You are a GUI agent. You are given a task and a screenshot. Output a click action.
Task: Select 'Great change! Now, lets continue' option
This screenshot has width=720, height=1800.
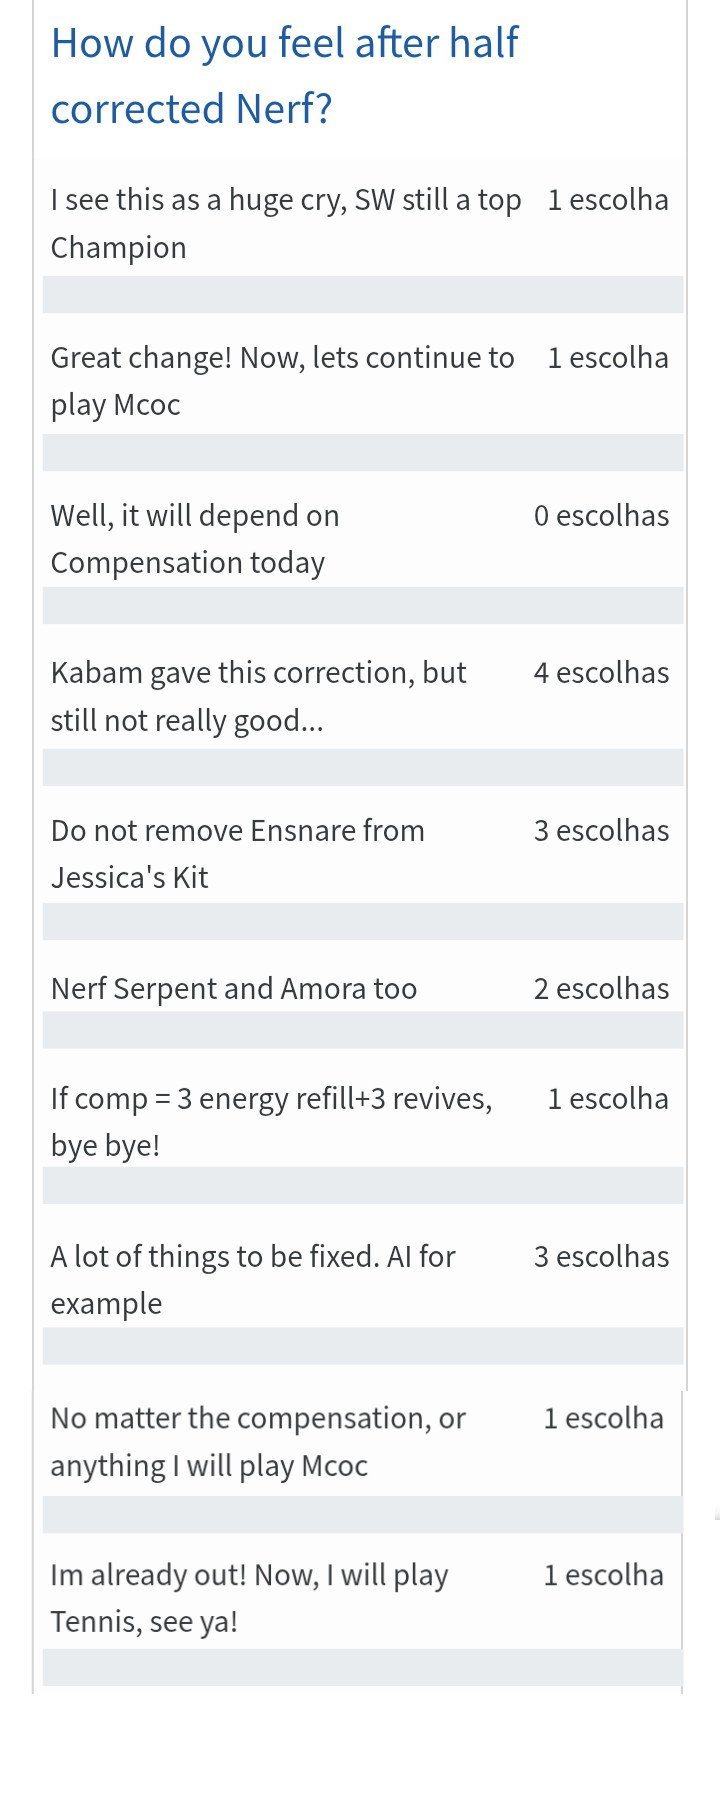[282, 380]
